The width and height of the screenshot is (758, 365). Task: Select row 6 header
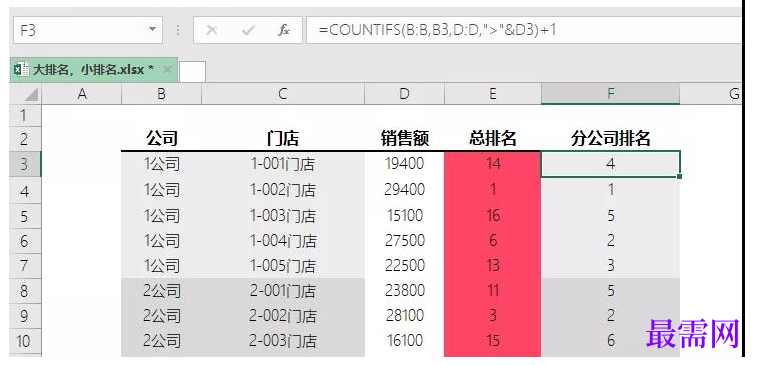tap(25, 240)
